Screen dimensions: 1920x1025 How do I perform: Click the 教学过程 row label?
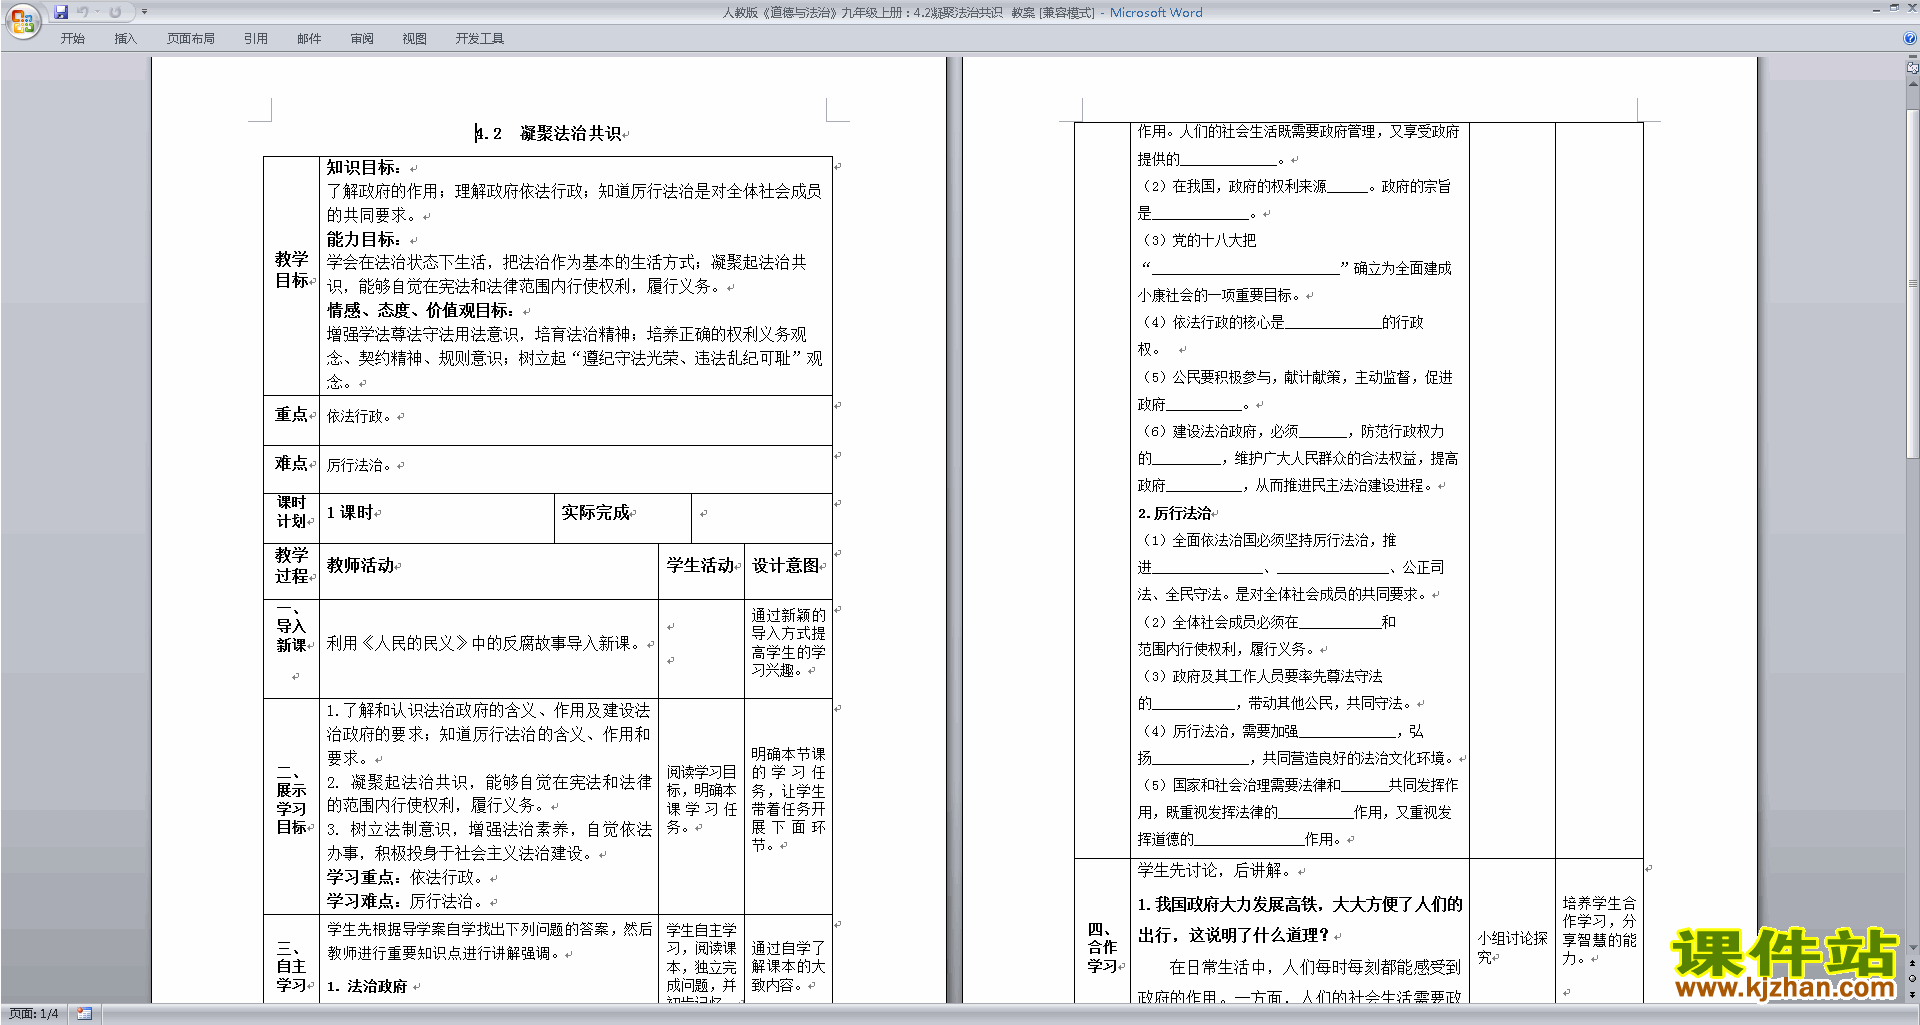click(292, 566)
